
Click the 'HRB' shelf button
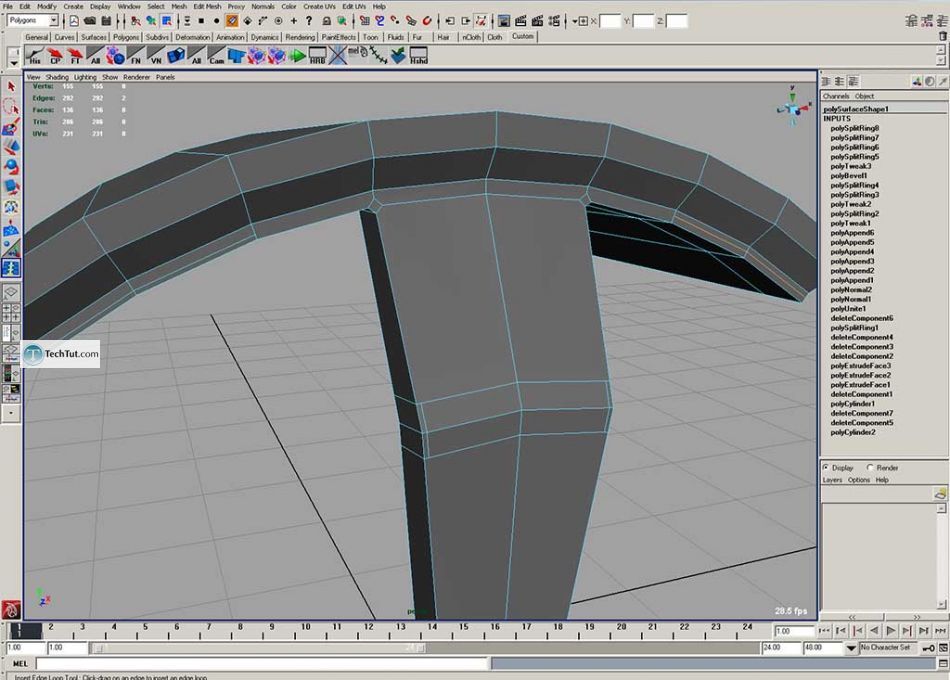(317, 55)
